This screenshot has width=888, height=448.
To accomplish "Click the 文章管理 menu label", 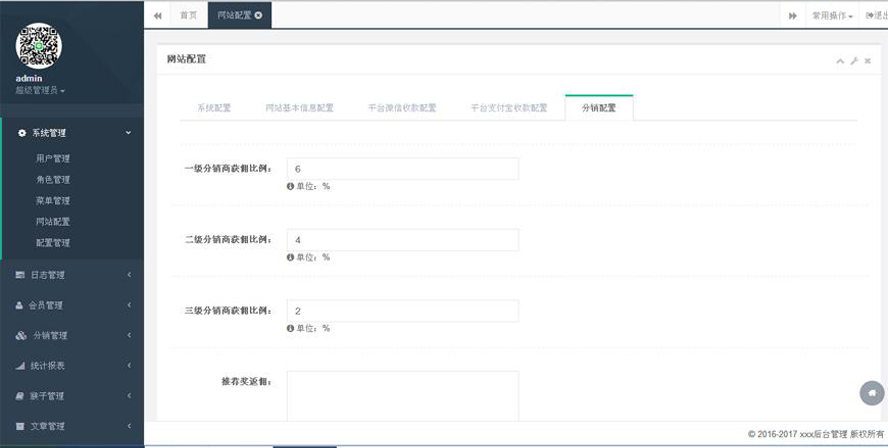I will pos(48,426).
